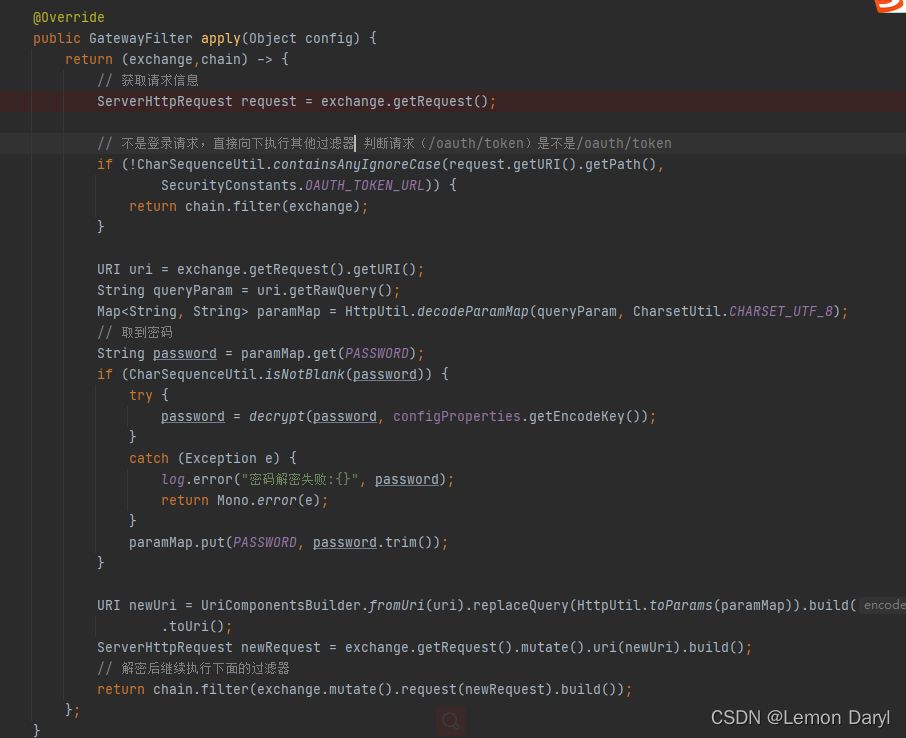Screen dimensions: 906x738
Task: Click the string literal 密码解密失败:{}
Action: click(x=300, y=479)
